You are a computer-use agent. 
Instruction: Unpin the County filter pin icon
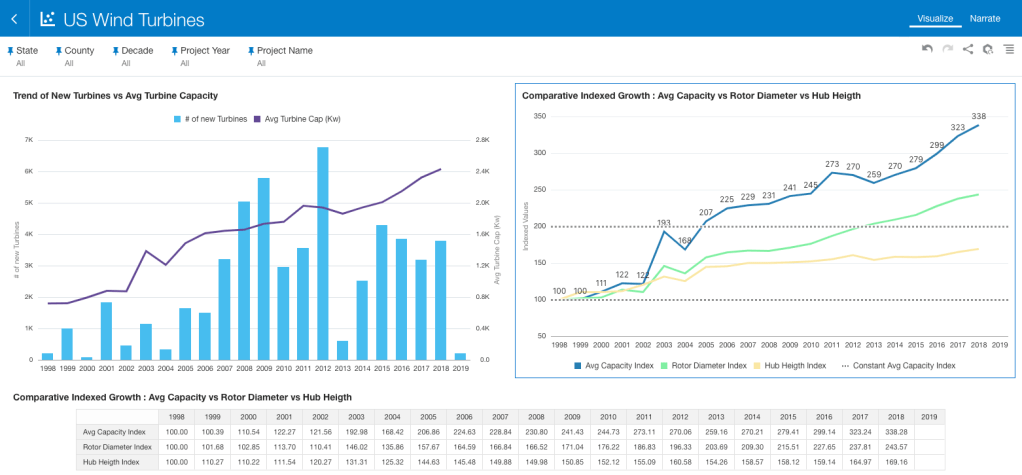(59, 50)
